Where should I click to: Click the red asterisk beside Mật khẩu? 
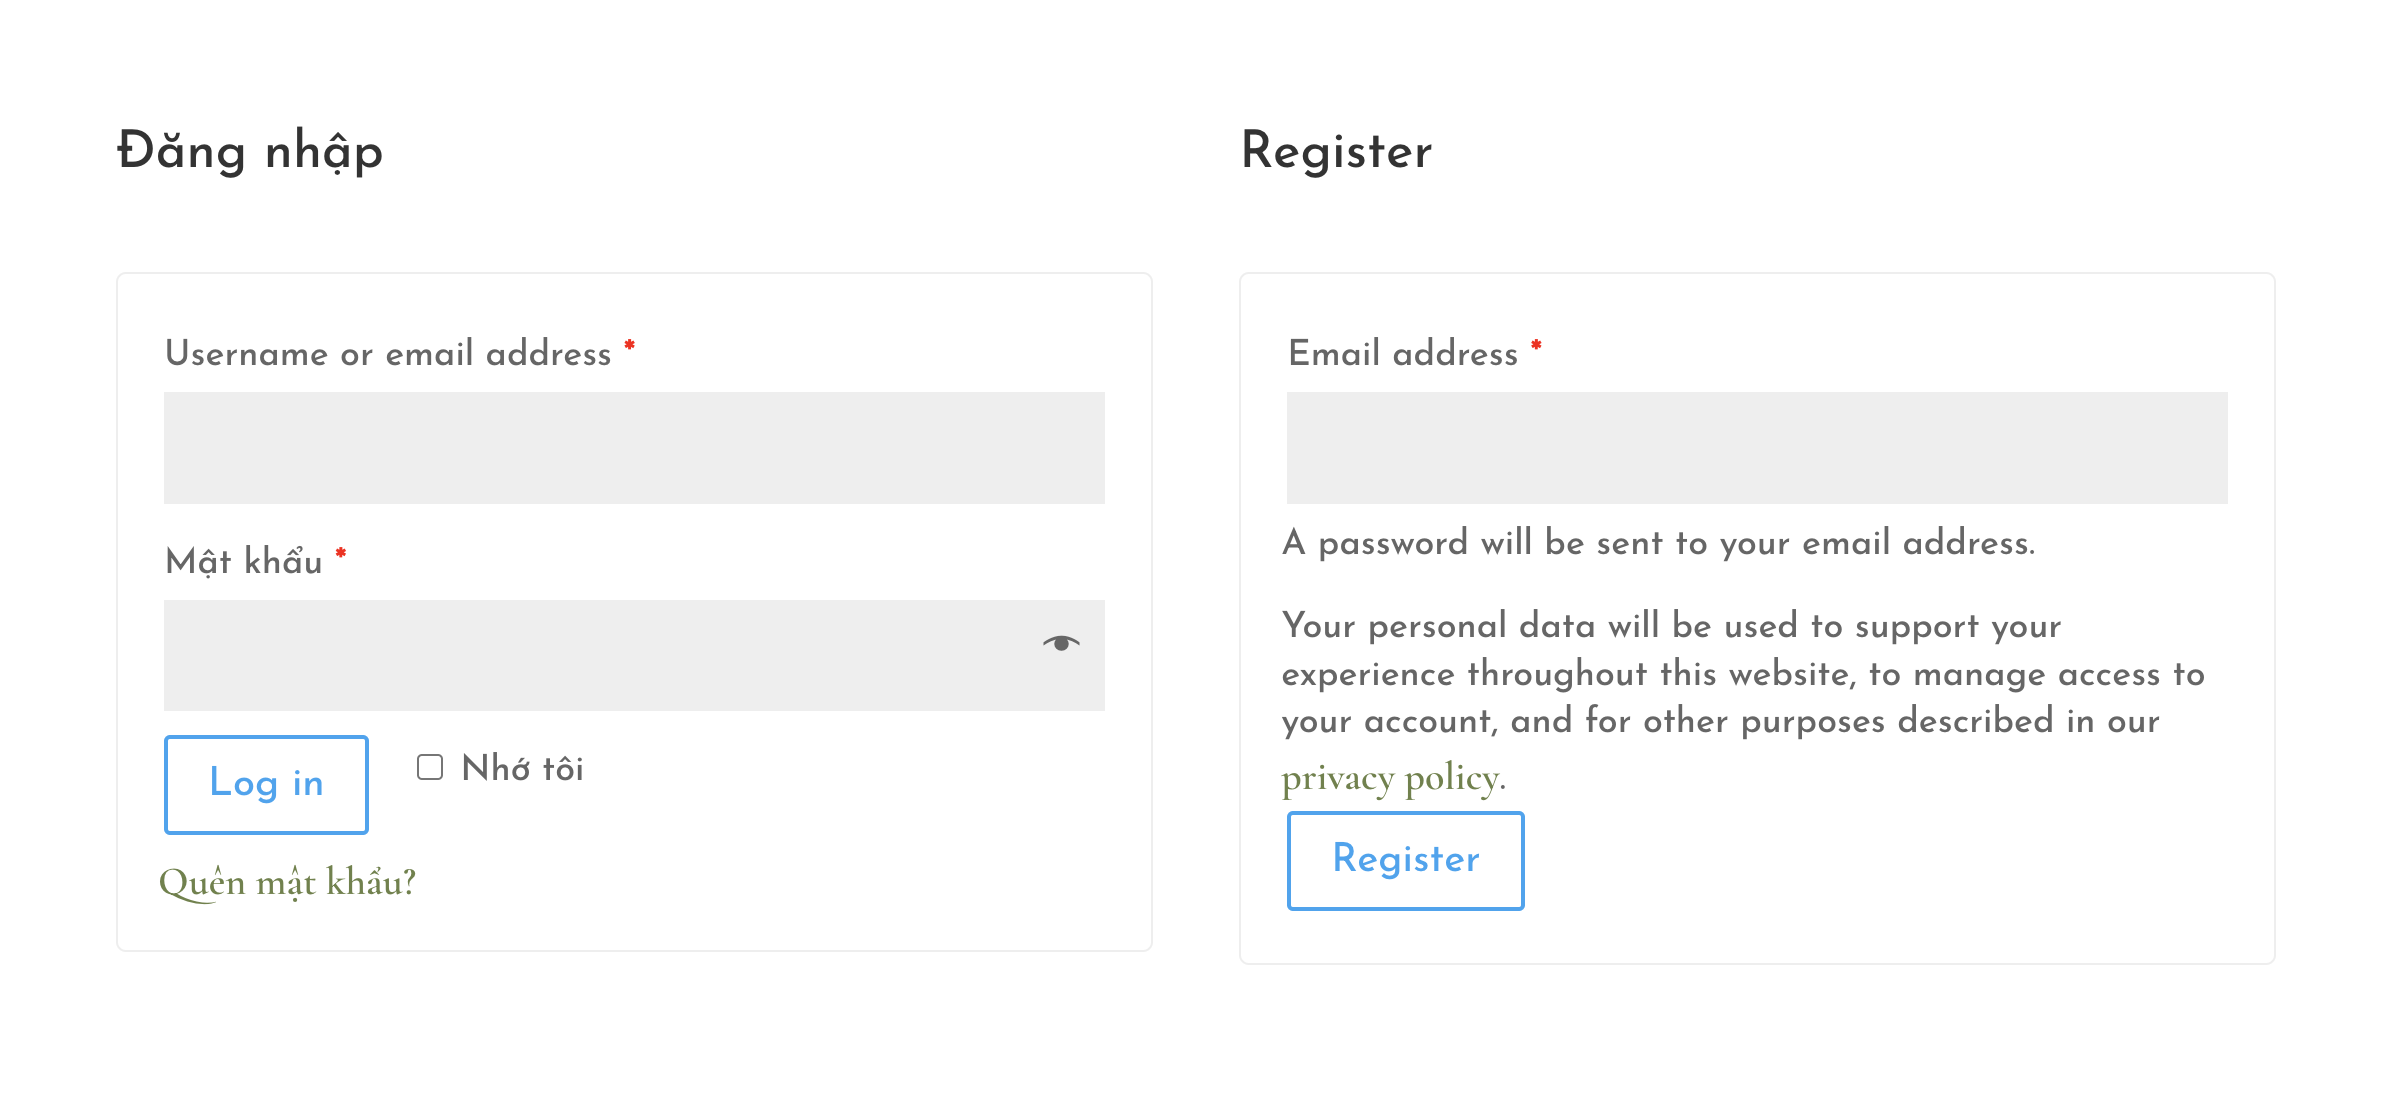point(341,553)
